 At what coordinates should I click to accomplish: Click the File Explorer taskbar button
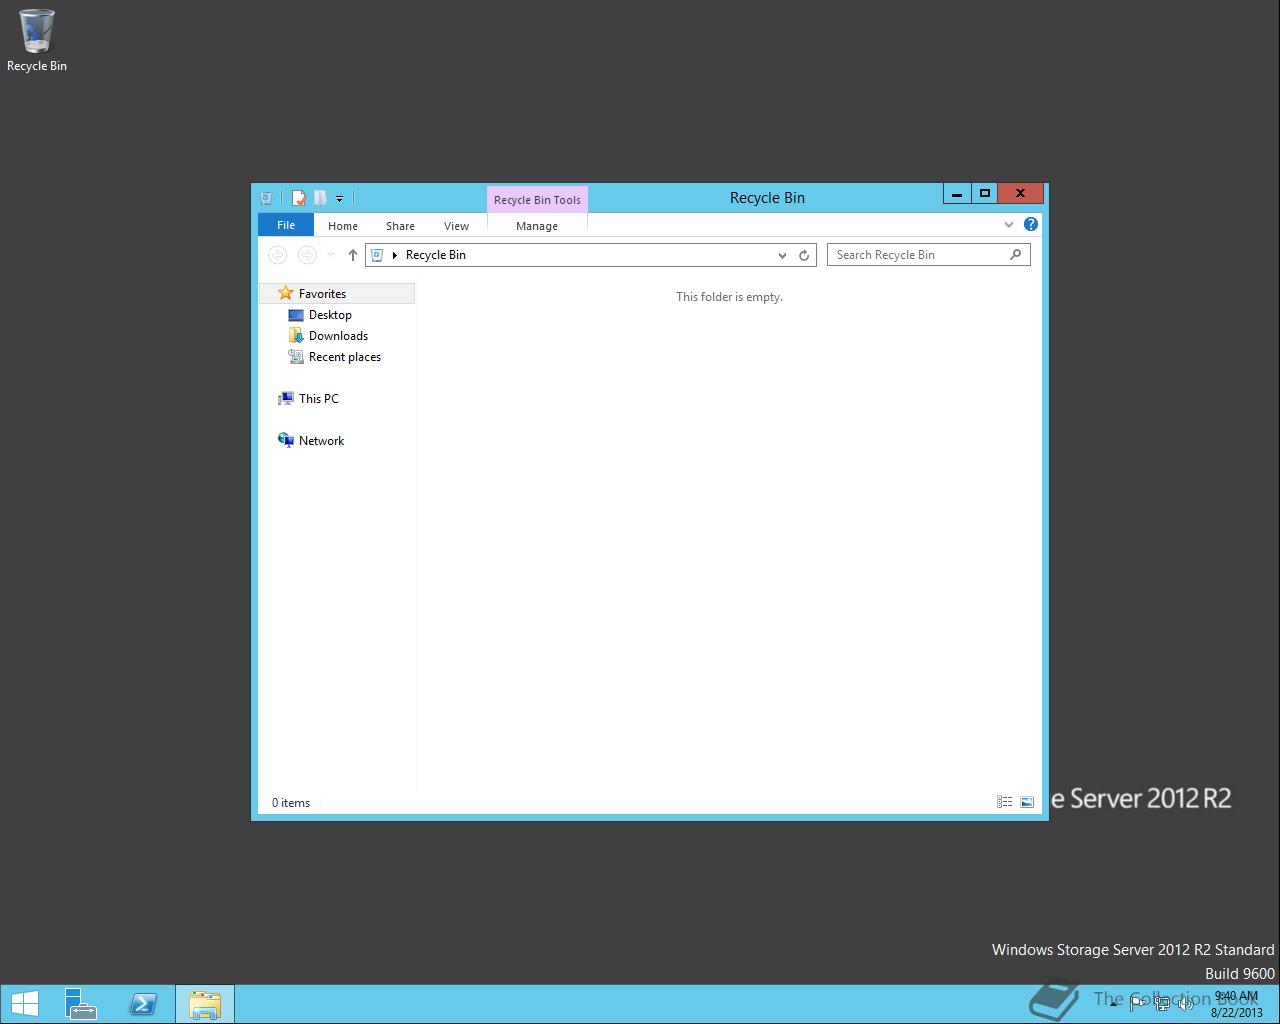tap(205, 1004)
